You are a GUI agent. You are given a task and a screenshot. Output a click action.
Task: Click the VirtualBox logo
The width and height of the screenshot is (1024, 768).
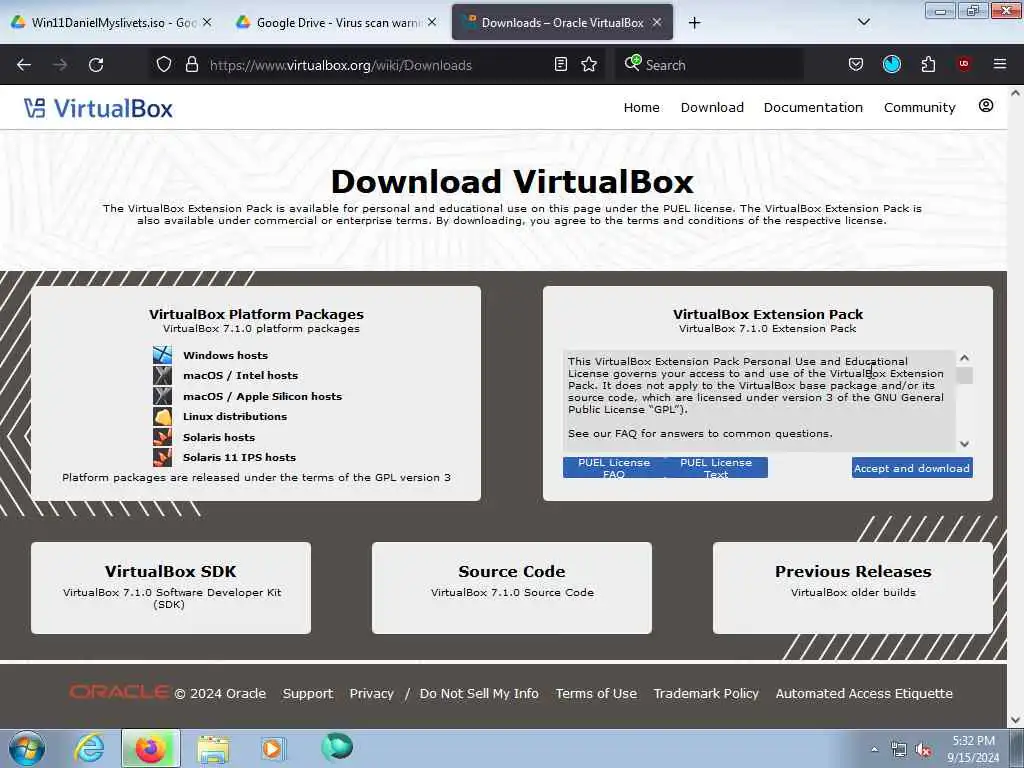coord(99,108)
